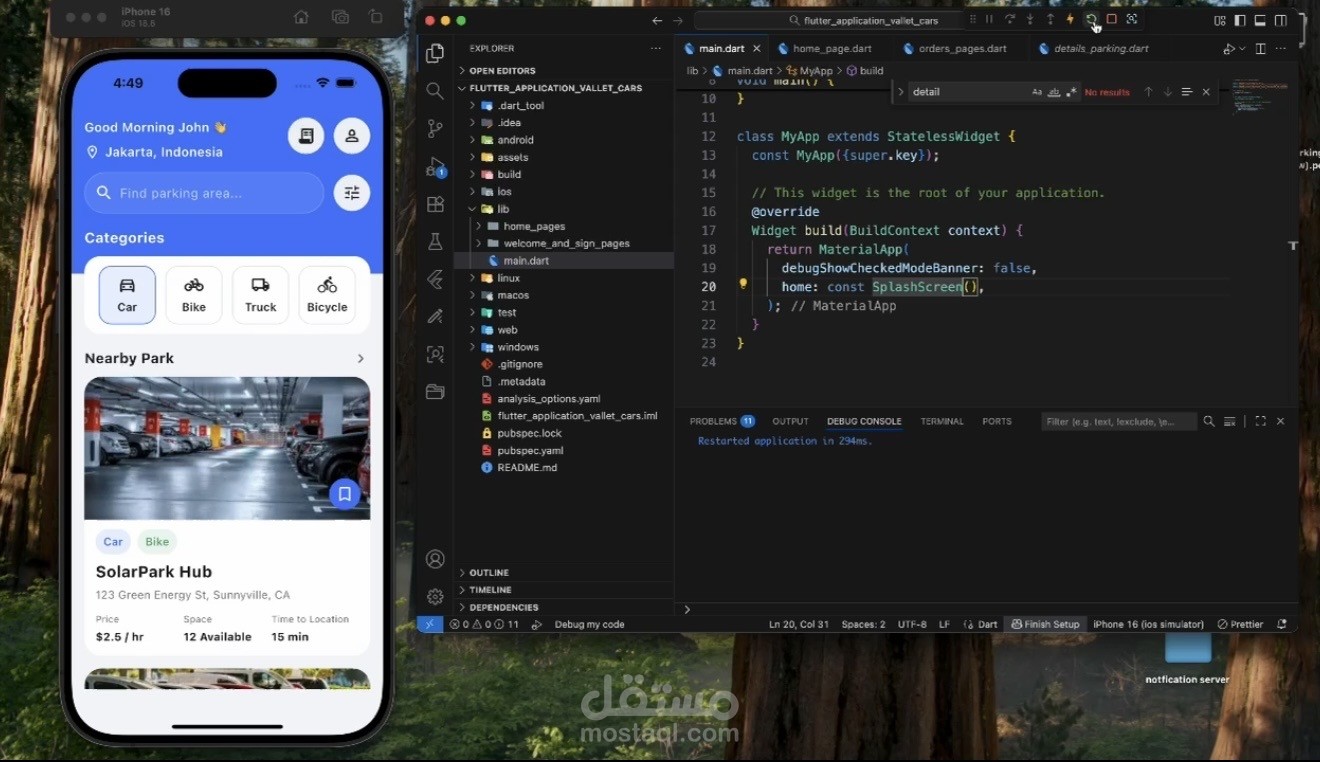Toggle primary side bar visibility

[1240, 20]
